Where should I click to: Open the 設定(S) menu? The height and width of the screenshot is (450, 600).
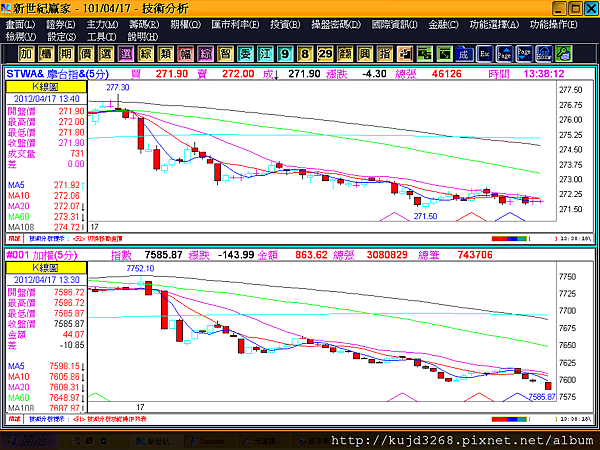coord(62,37)
